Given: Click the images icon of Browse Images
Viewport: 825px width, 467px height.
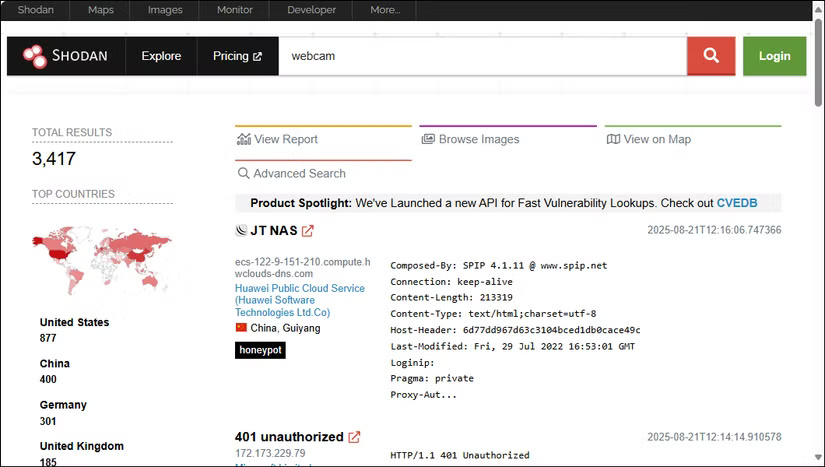Looking at the screenshot, I should [428, 139].
